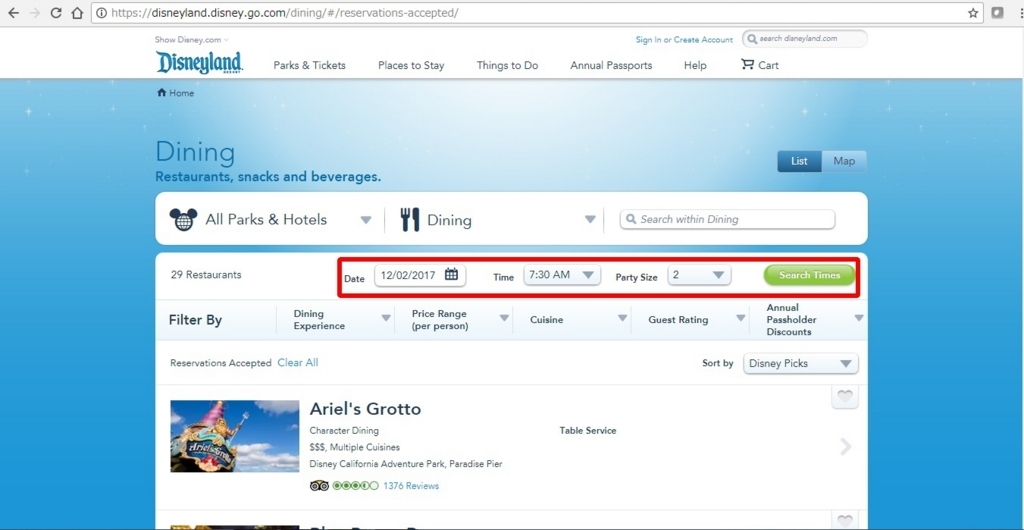Click the fork and knife Dining icon

409,219
